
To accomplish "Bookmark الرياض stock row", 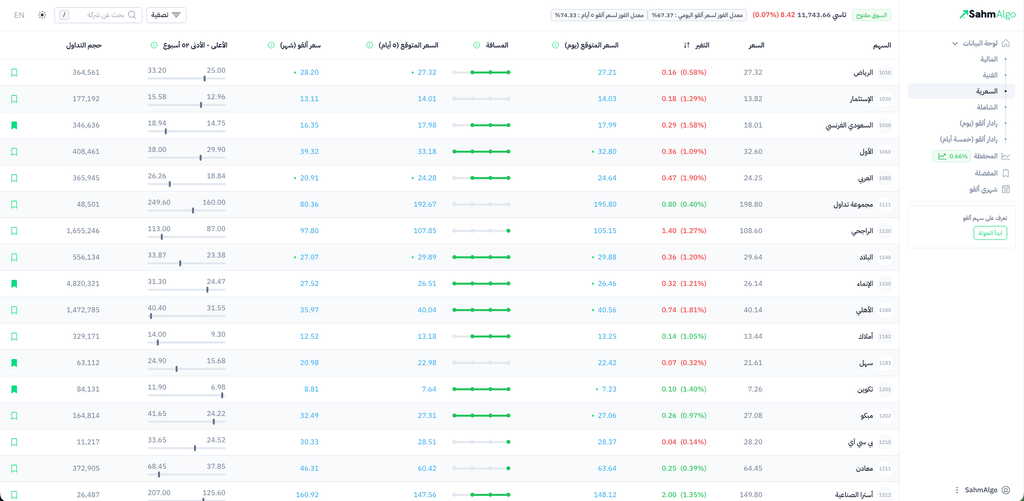I will click(x=14, y=73).
